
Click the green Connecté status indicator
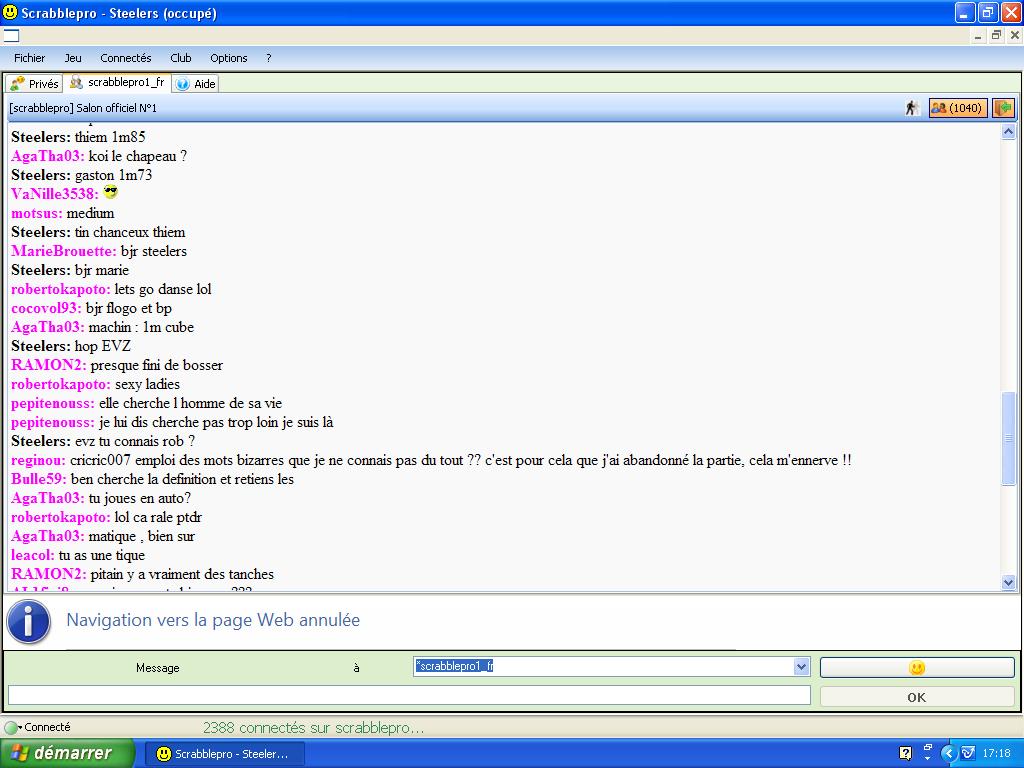(x=11, y=727)
